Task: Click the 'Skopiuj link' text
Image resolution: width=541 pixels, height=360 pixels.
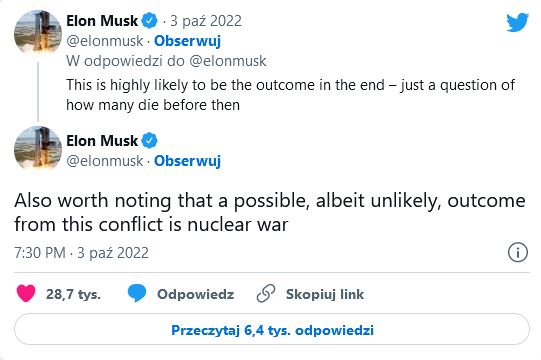Action: [325, 294]
